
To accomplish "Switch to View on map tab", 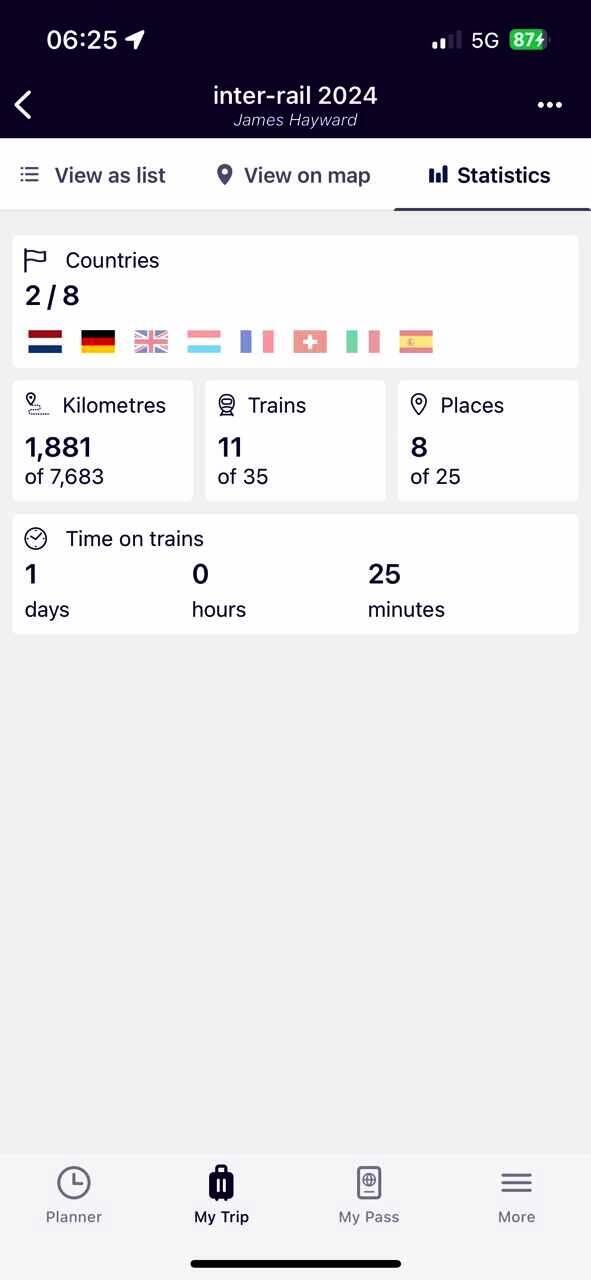I will [x=293, y=175].
